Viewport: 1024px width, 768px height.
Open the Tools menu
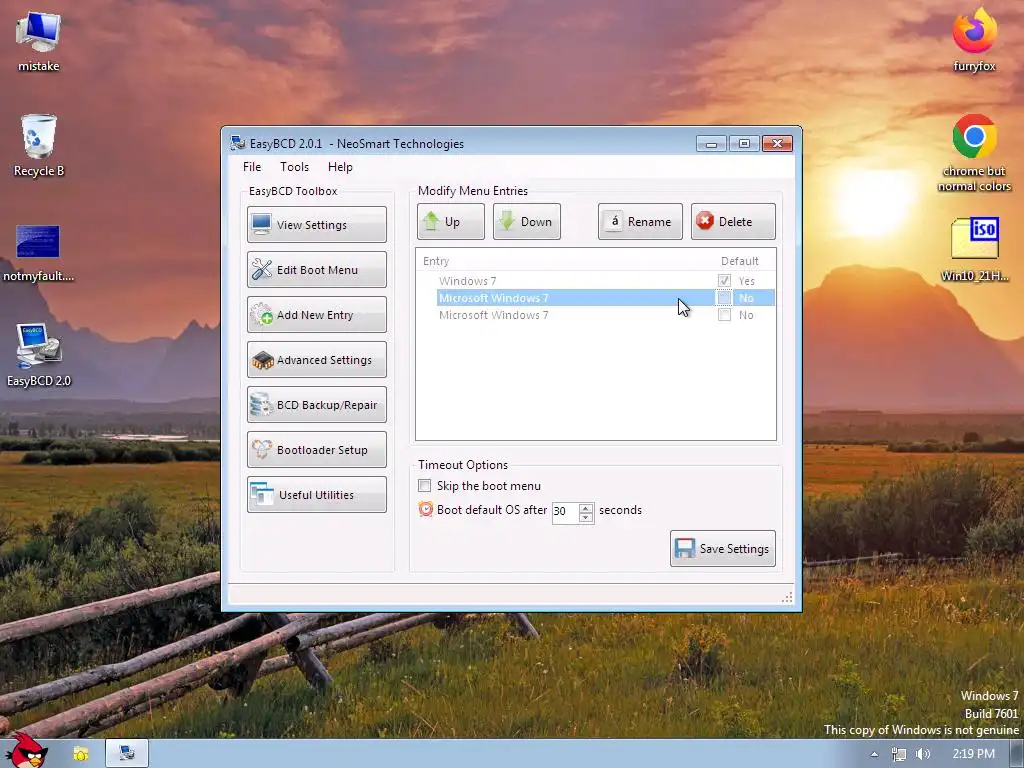pos(295,167)
